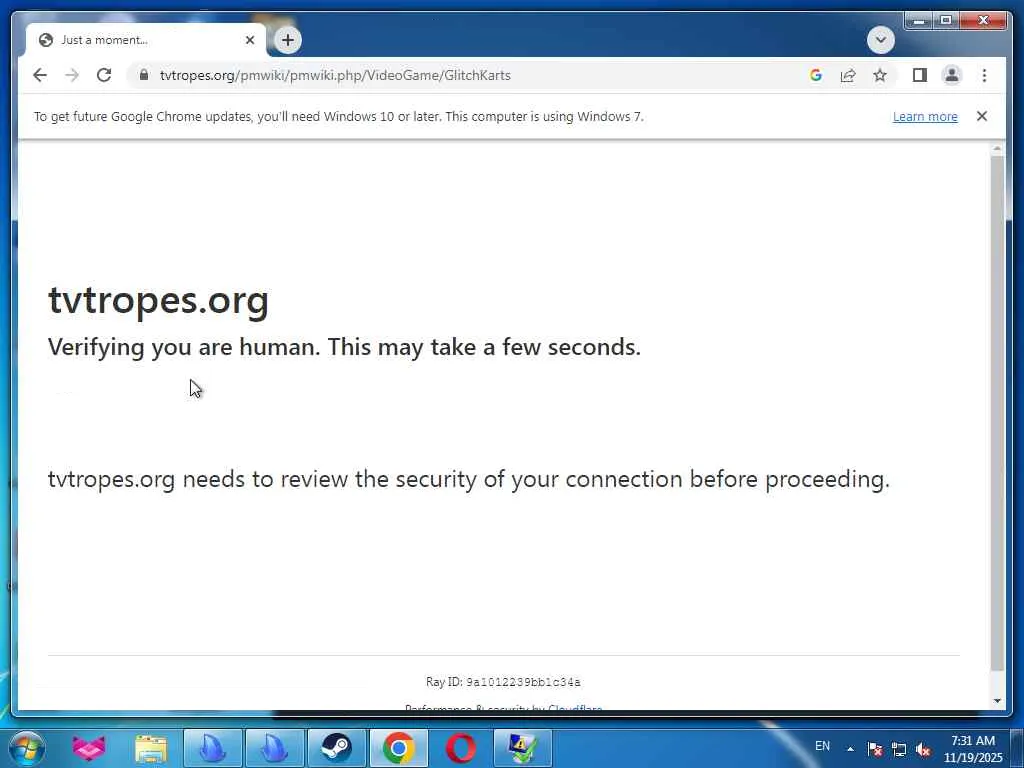Click the page scroll-down arrow
The height and width of the screenshot is (768, 1024).
pos(997,701)
